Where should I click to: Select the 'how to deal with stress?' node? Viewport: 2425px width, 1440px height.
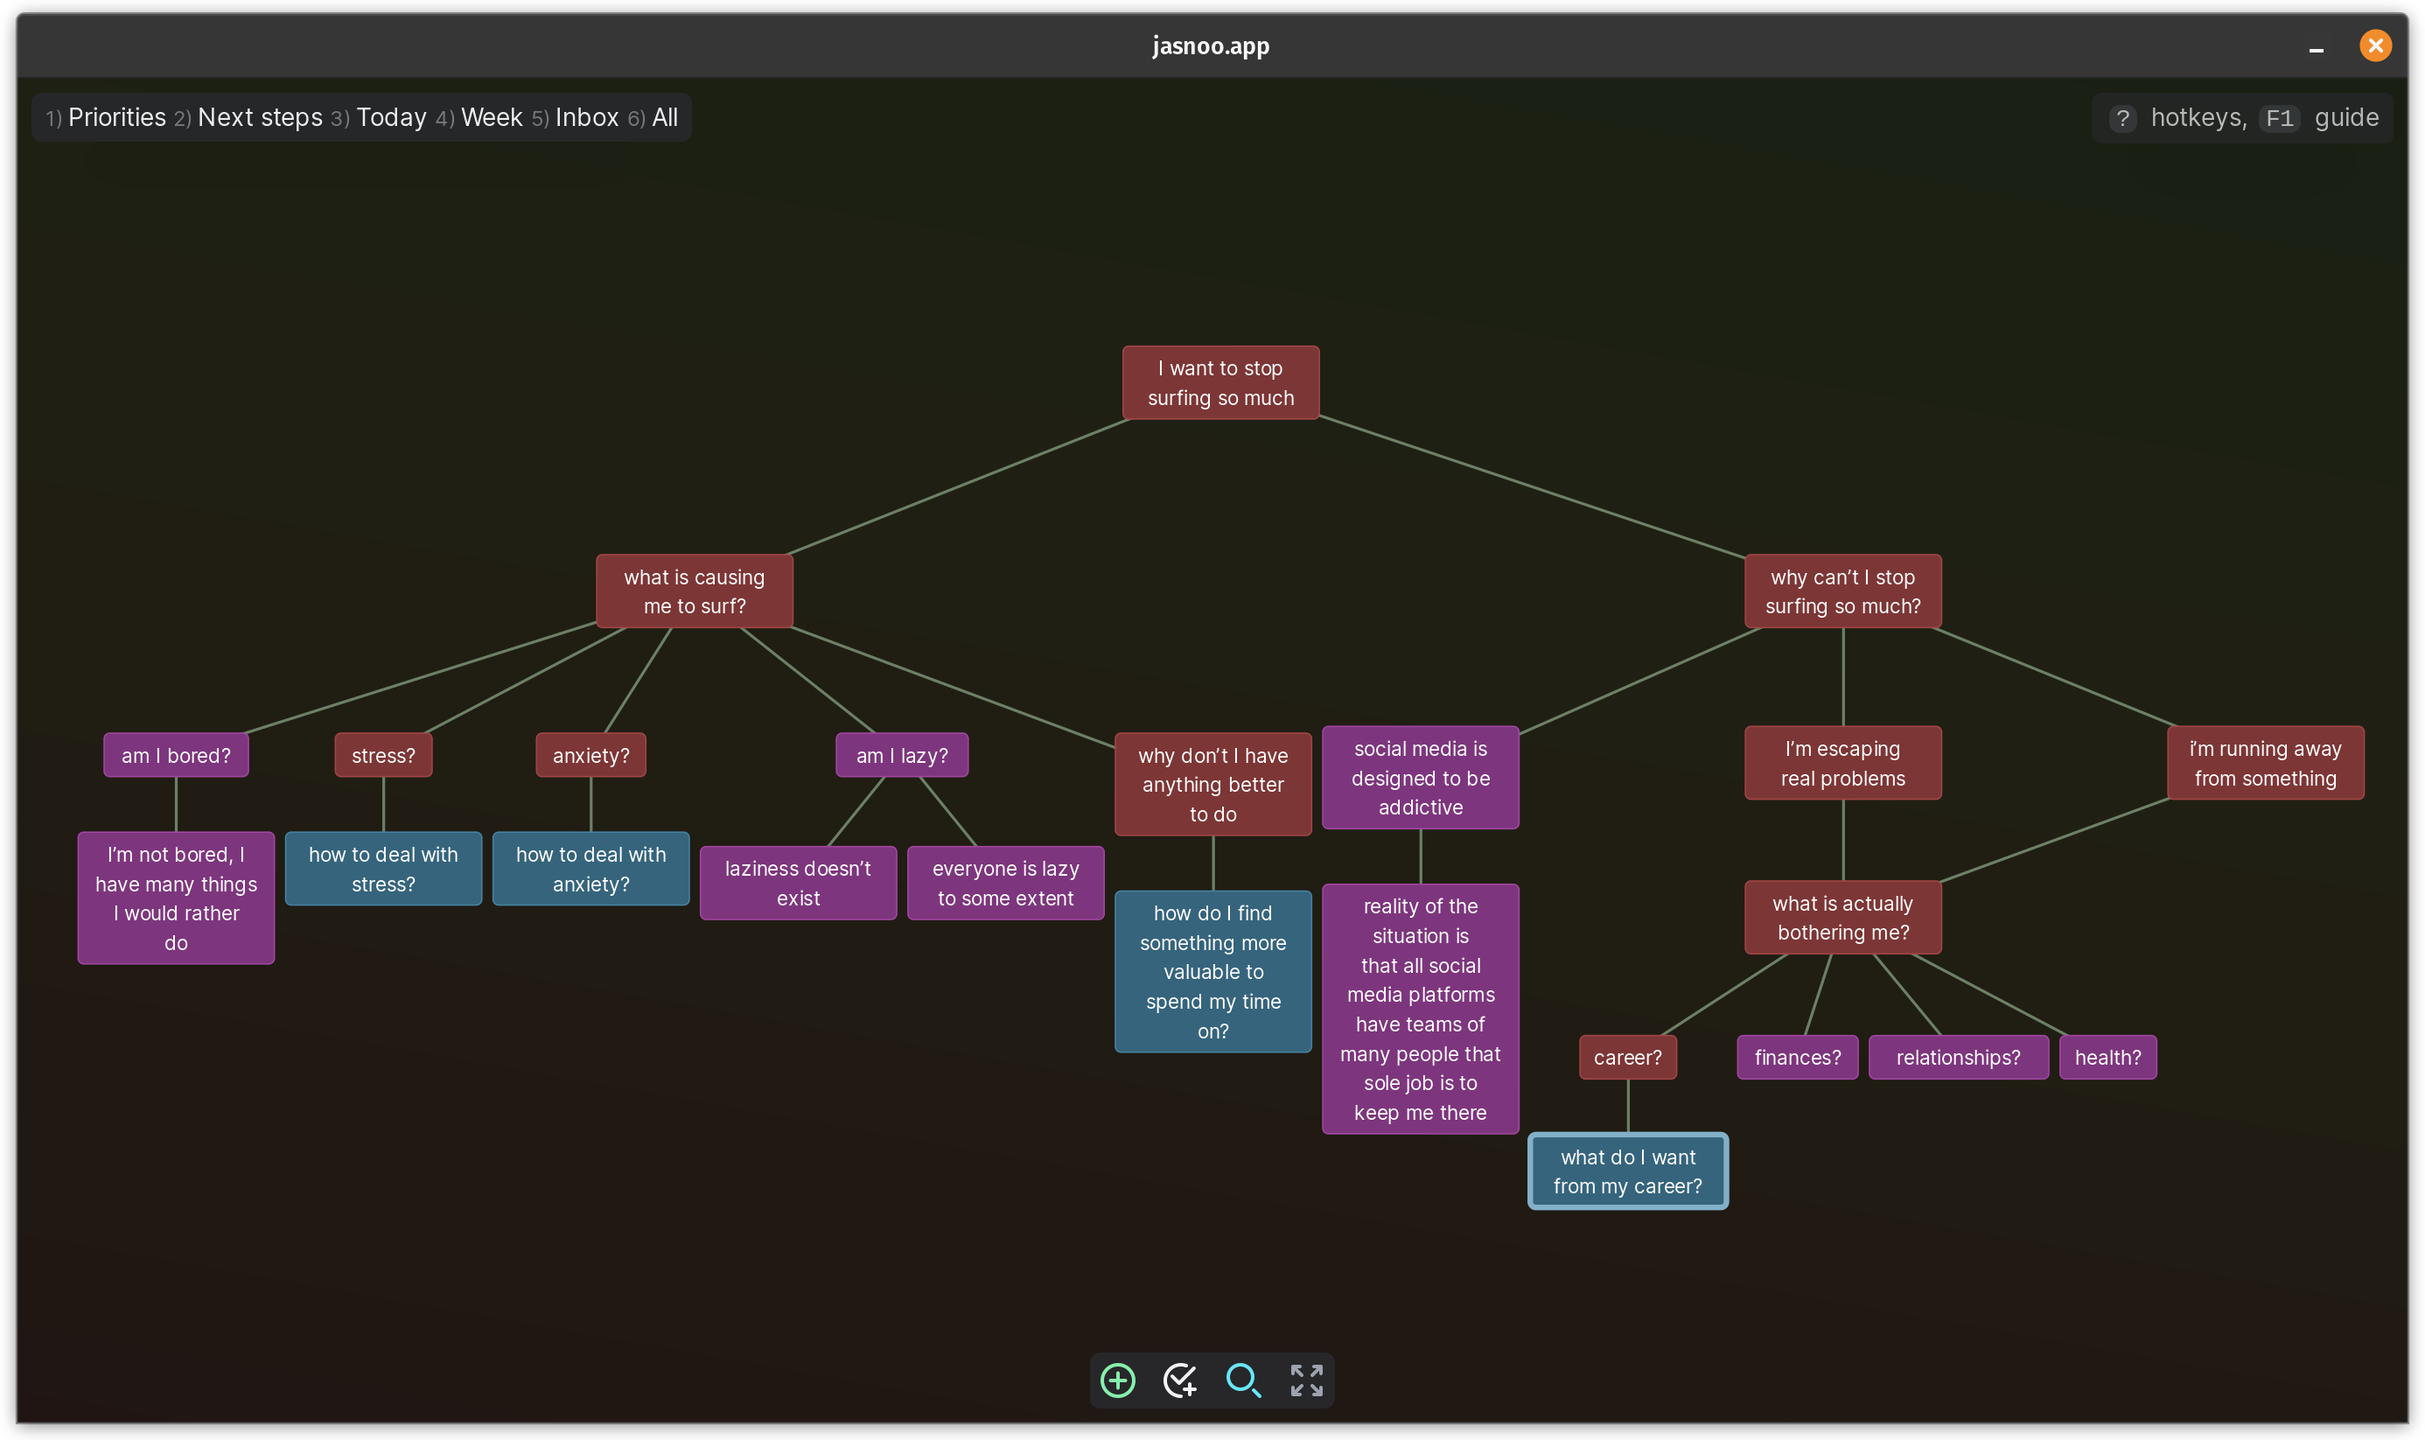pyautogui.click(x=383, y=869)
